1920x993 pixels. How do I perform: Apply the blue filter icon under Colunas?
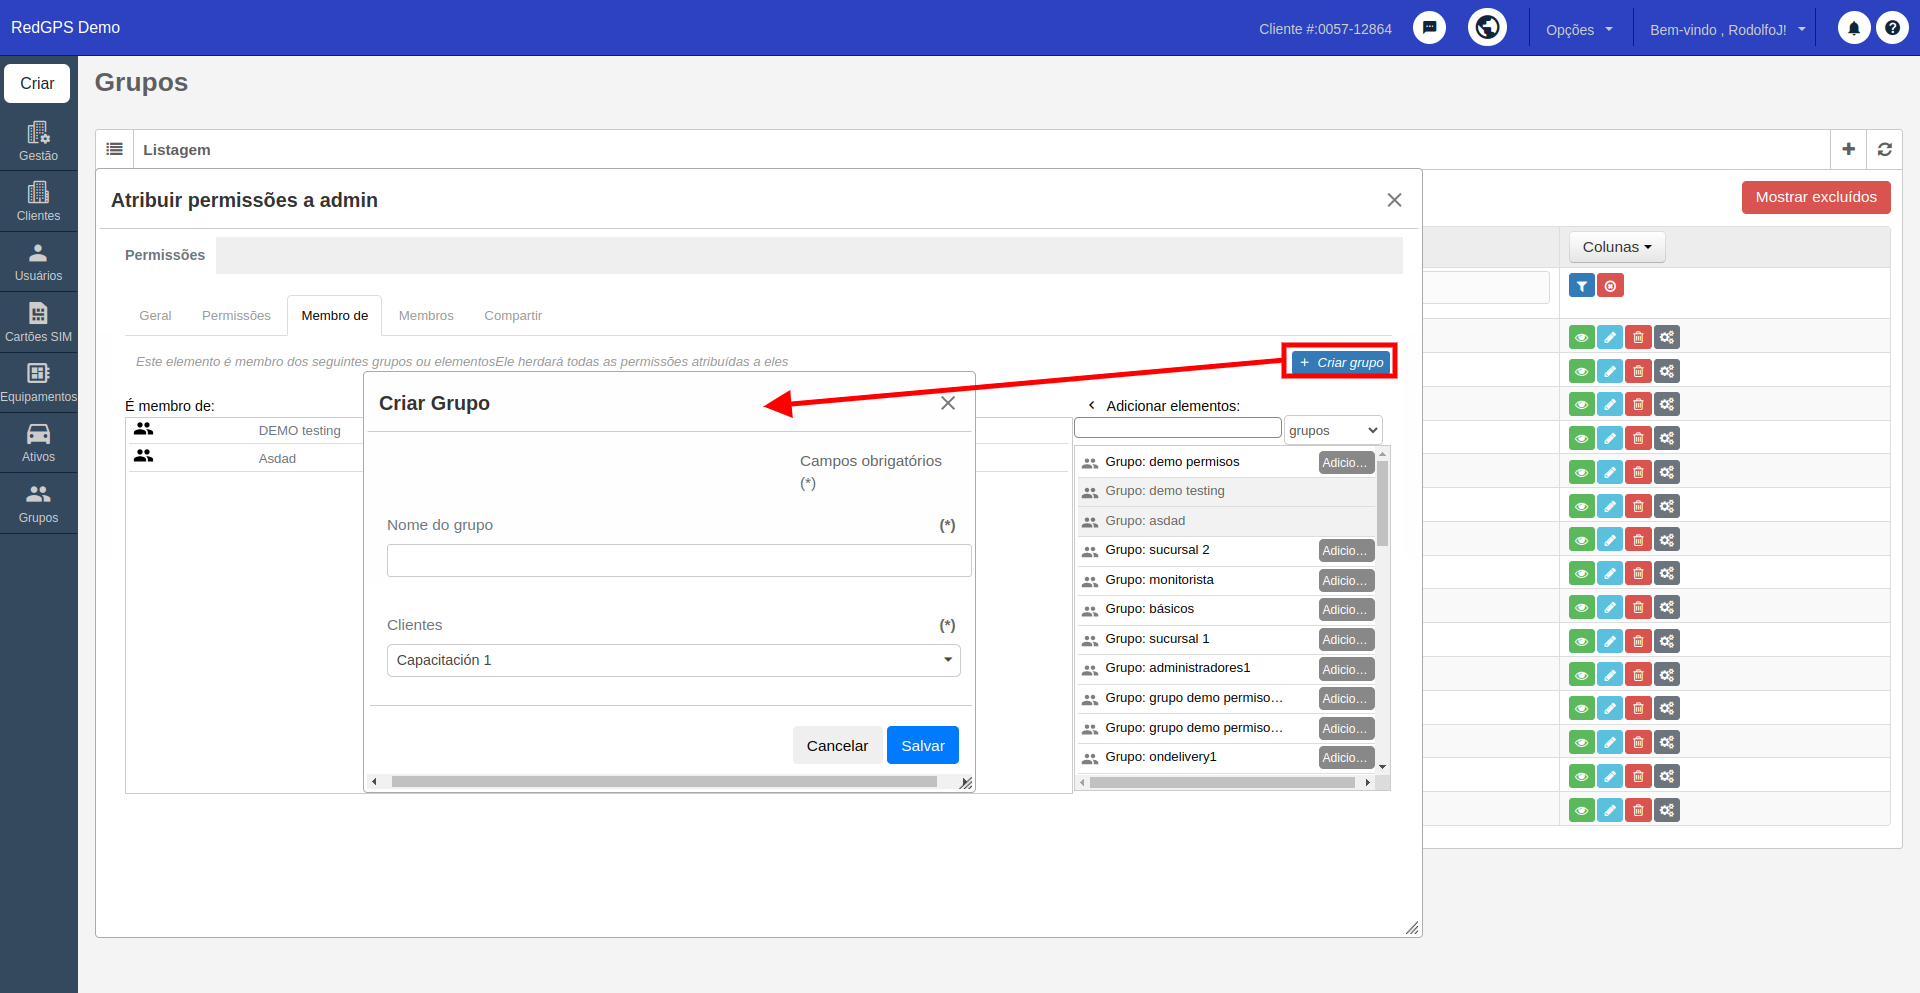[x=1581, y=286]
